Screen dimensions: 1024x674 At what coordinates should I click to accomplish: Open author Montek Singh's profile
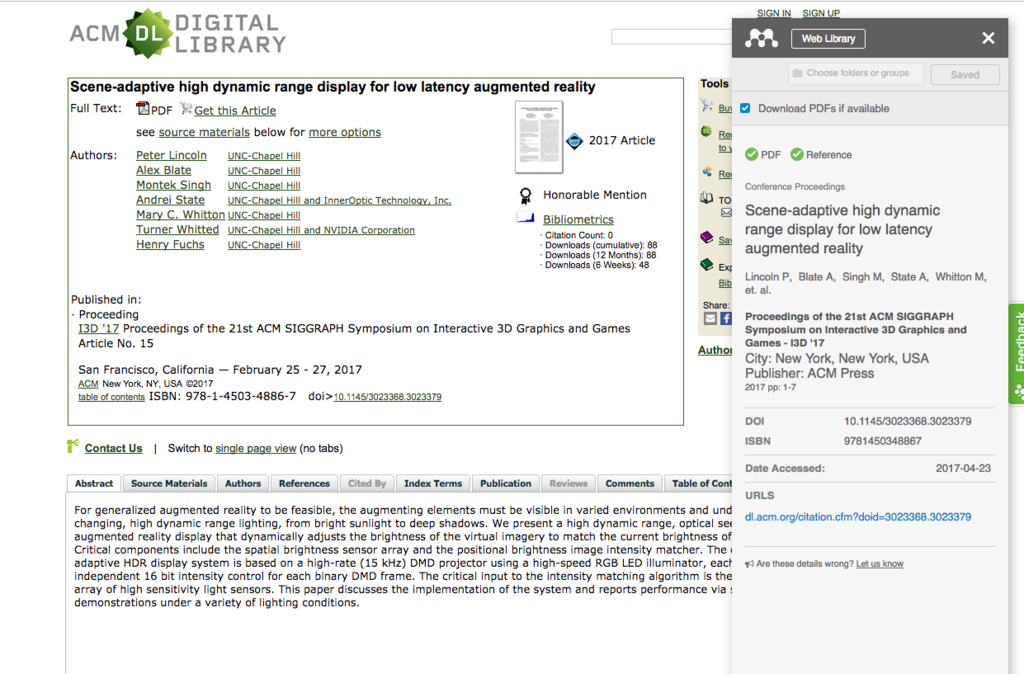coord(174,185)
